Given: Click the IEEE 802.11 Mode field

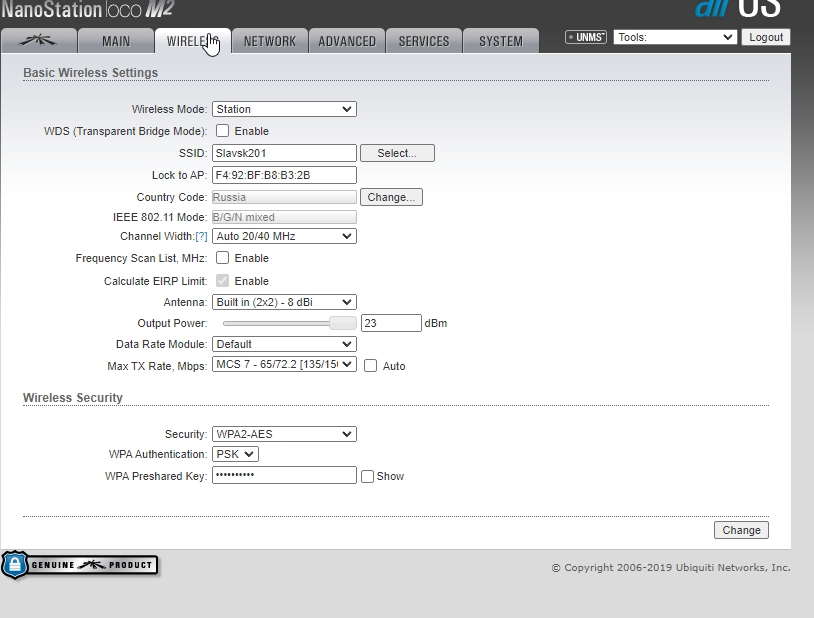Looking at the screenshot, I should pos(284,217).
